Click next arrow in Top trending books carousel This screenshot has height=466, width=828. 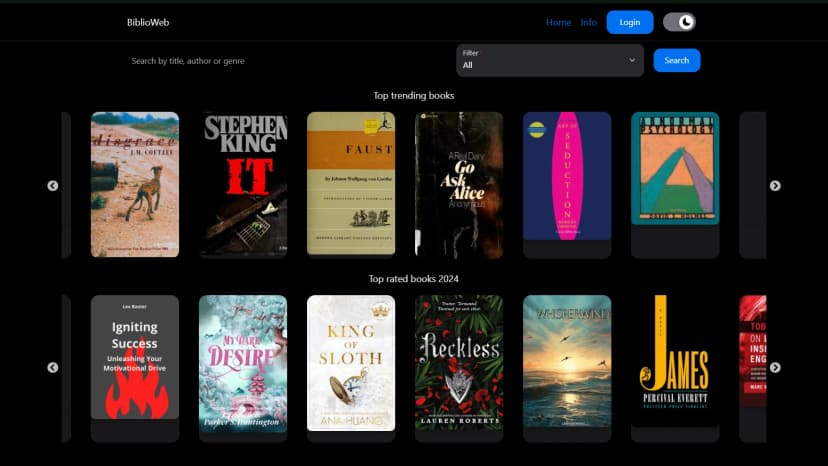click(775, 185)
